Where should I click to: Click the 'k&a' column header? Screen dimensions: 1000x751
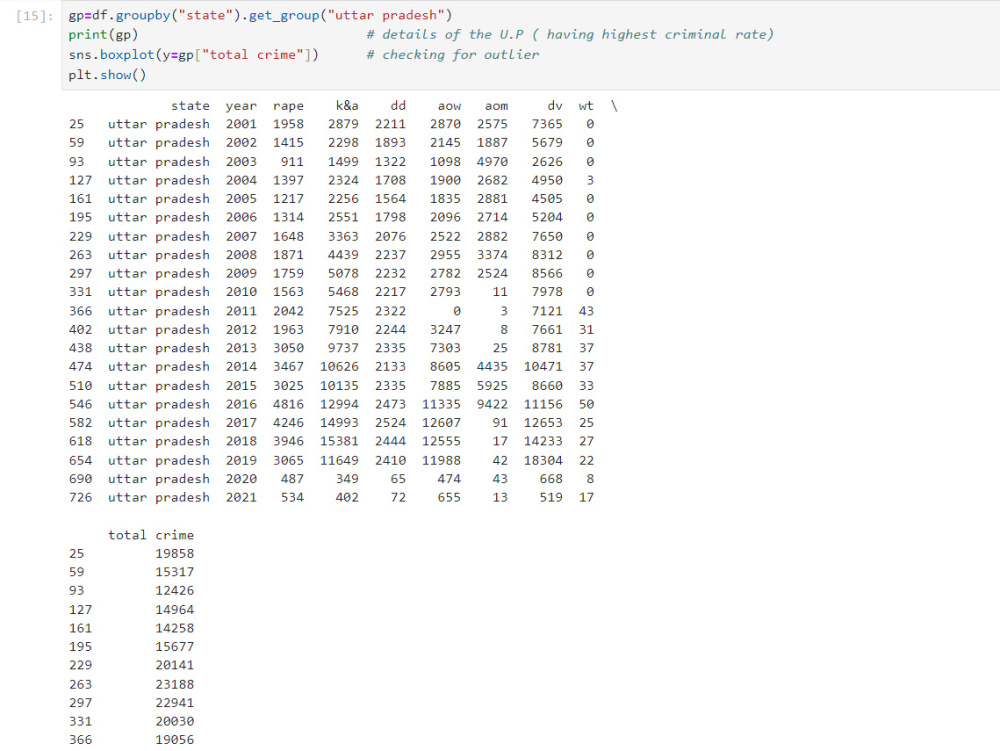pos(347,106)
